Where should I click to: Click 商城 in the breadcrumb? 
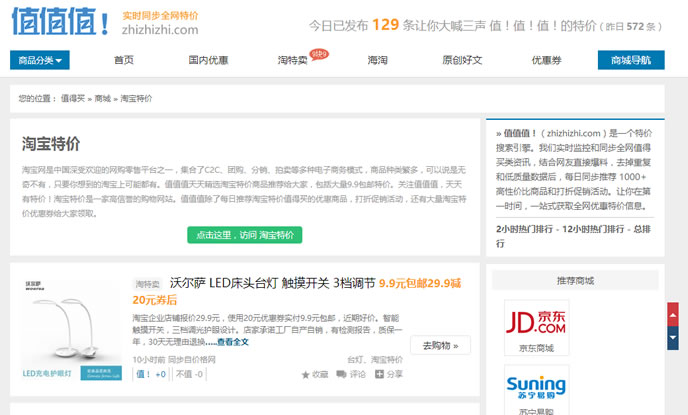tap(103, 98)
